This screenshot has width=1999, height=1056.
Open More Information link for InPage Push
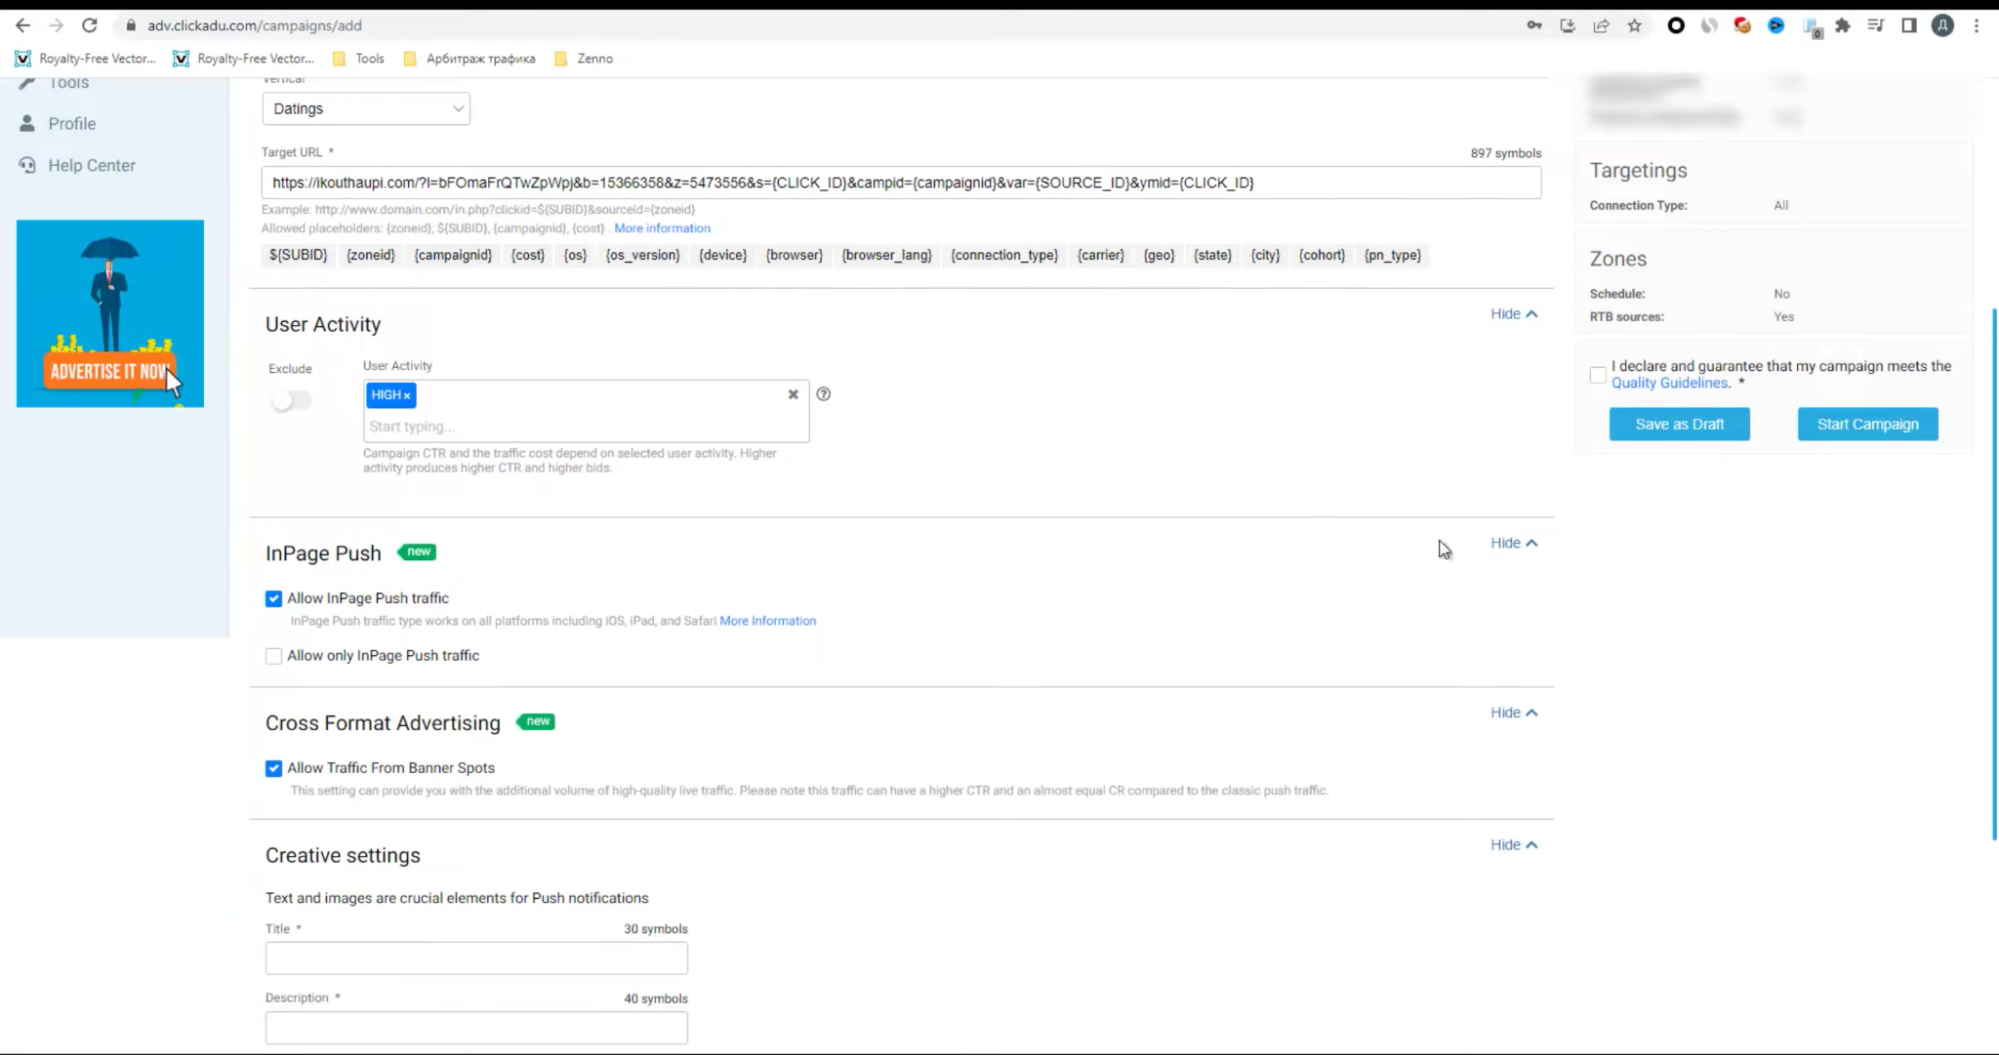pos(767,621)
